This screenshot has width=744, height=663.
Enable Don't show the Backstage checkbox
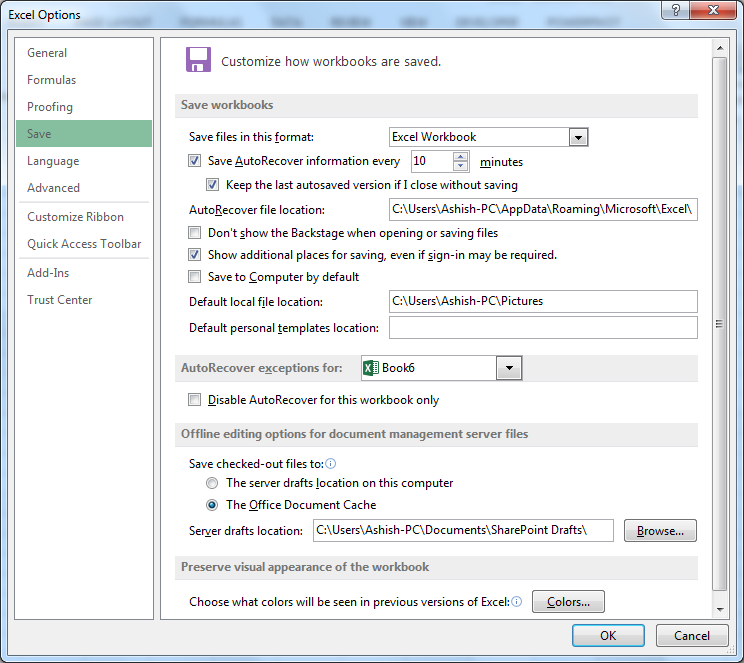click(x=195, y=233)
